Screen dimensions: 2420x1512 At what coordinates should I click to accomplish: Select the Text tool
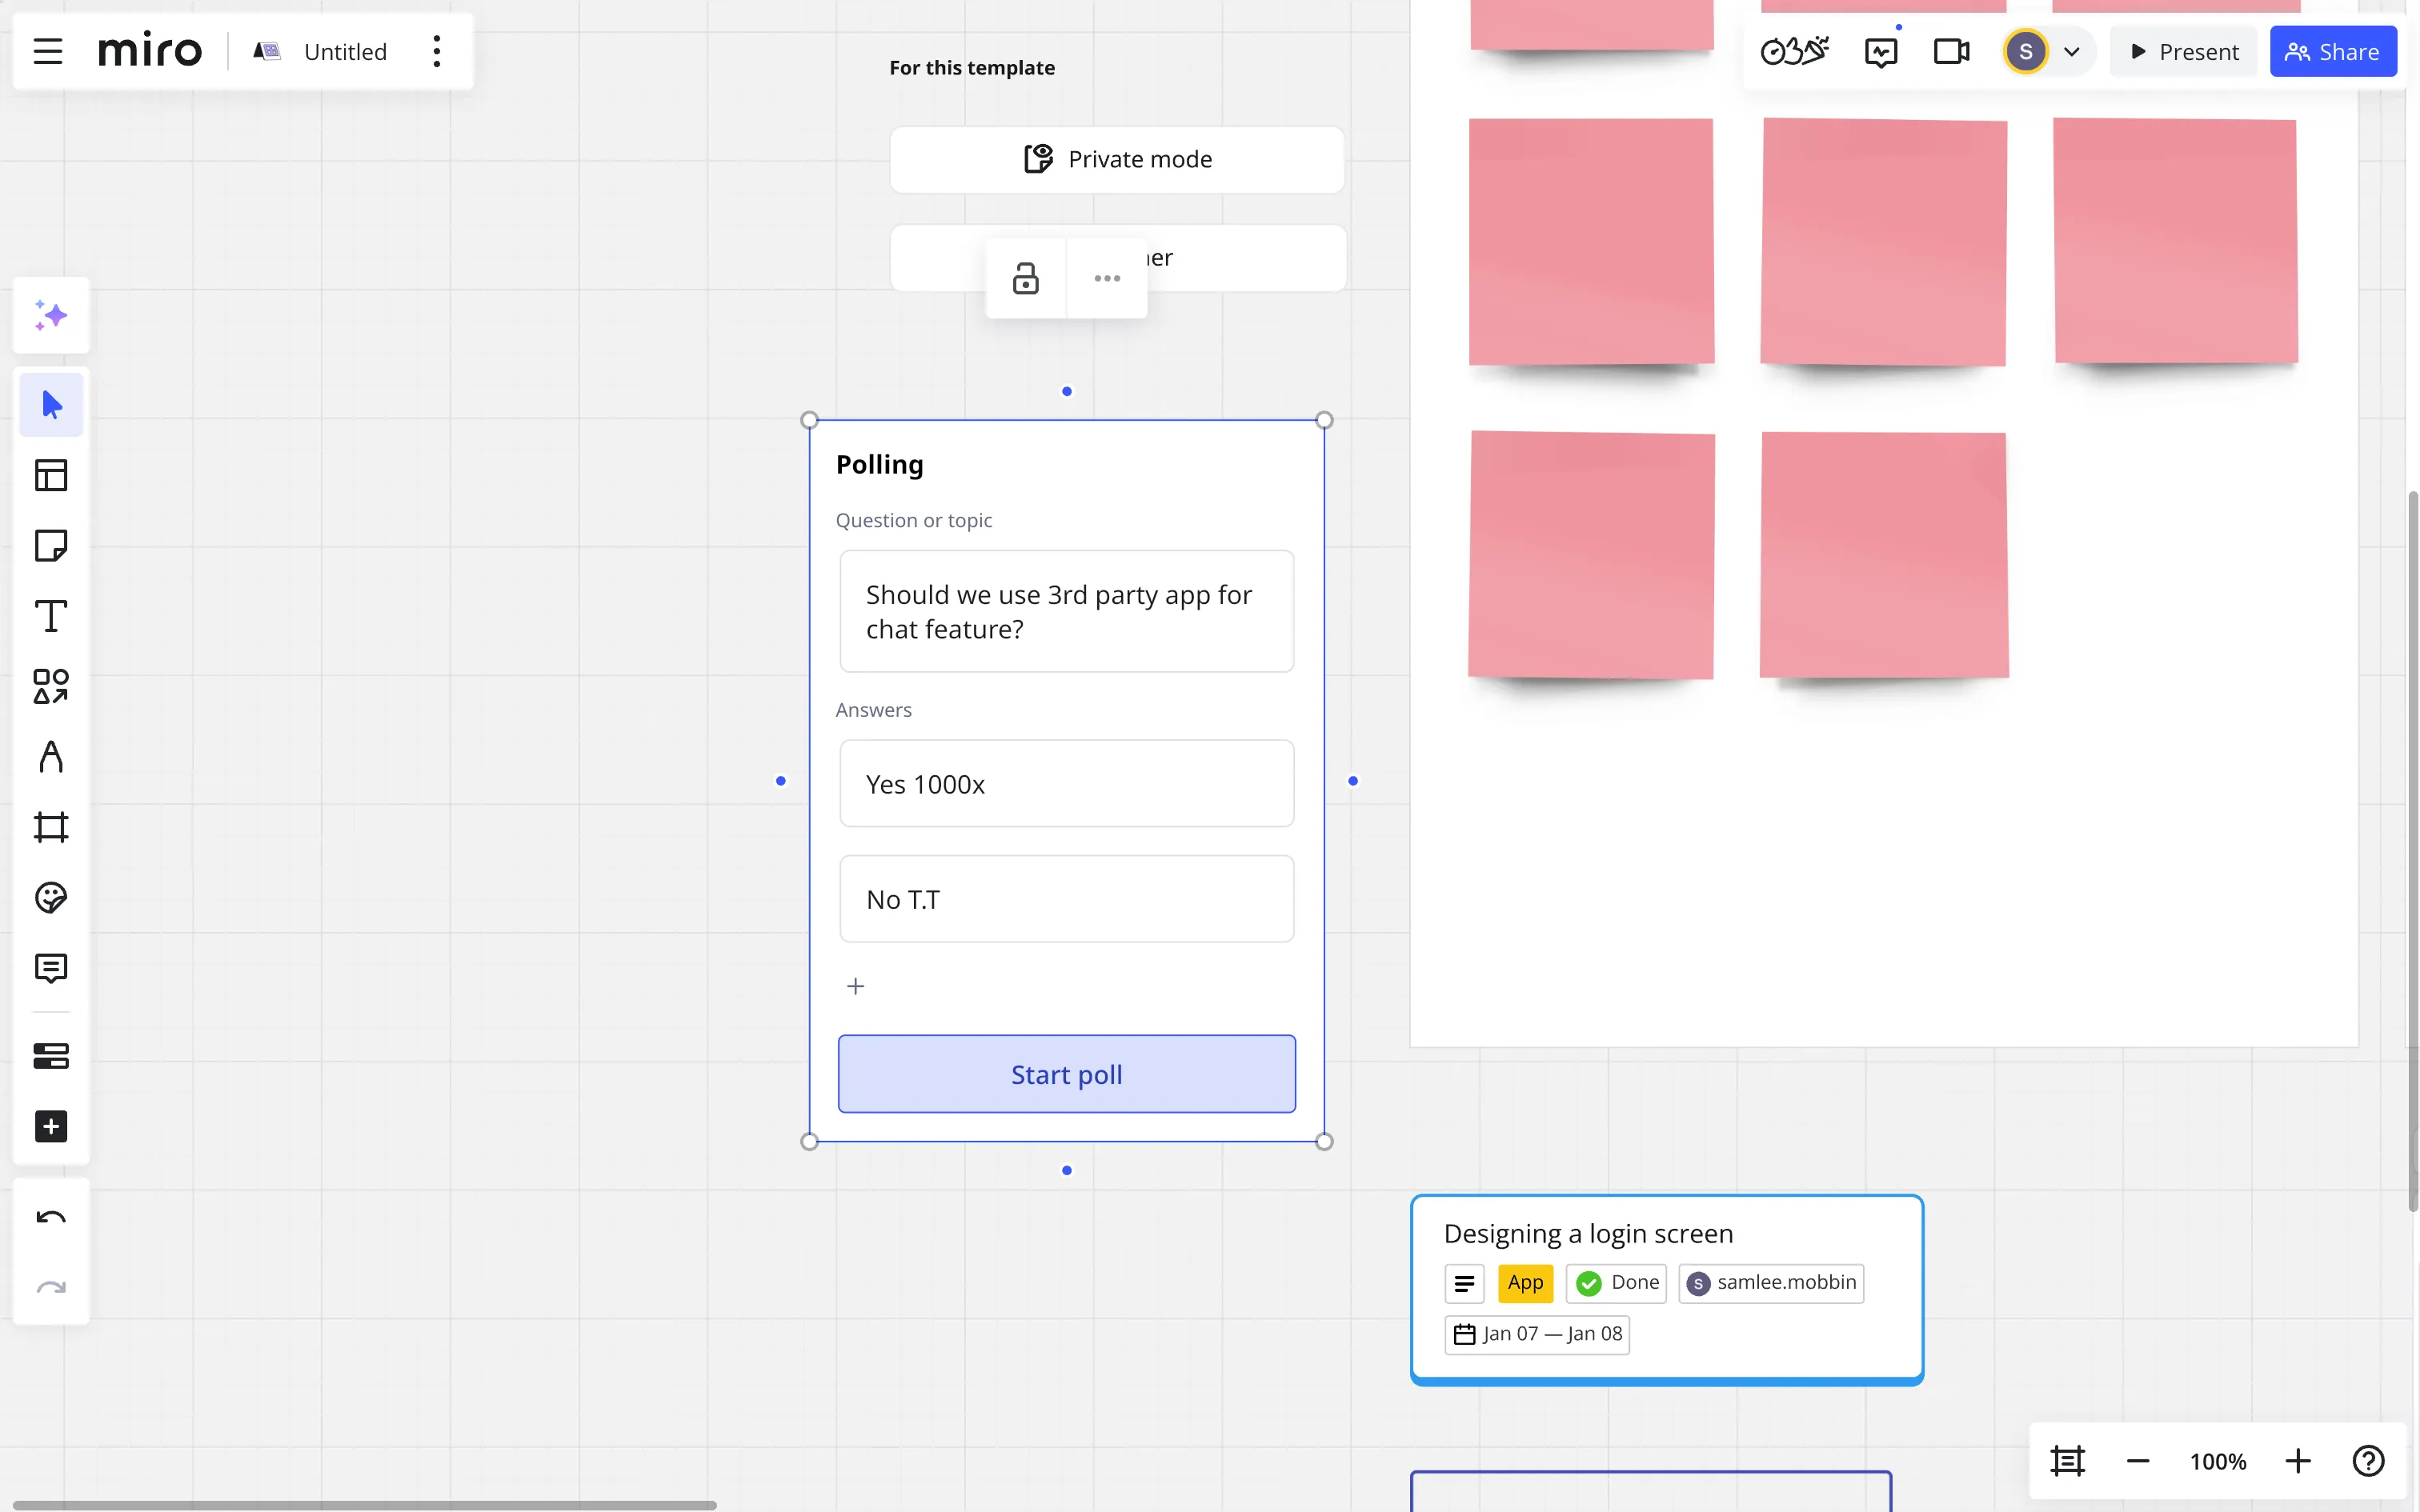(51, 616)
